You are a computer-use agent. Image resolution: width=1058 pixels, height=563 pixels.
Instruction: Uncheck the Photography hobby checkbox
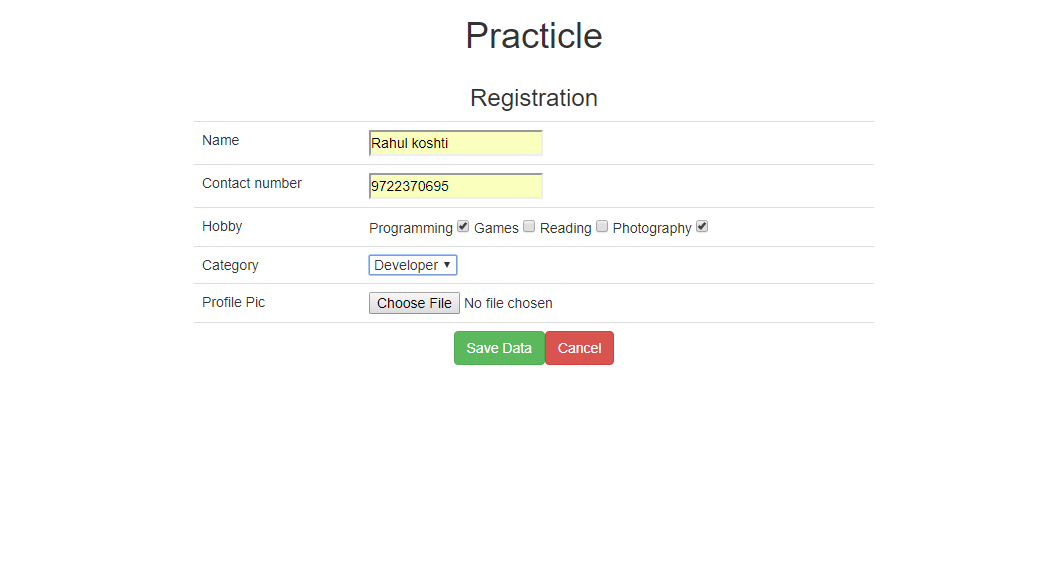(702, 227)
